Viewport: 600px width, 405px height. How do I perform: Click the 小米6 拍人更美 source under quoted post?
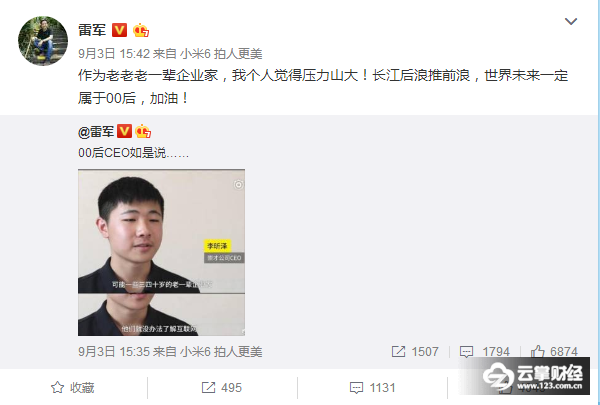221,351
